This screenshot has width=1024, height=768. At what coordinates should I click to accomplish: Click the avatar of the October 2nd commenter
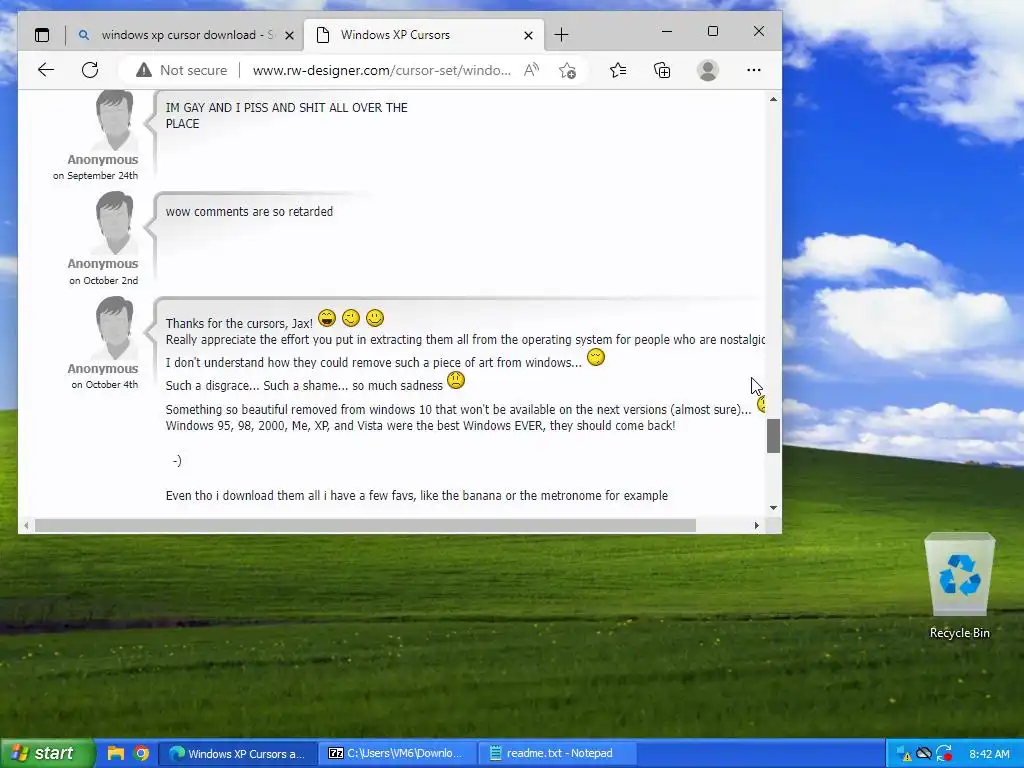click(x=115, y=223)
